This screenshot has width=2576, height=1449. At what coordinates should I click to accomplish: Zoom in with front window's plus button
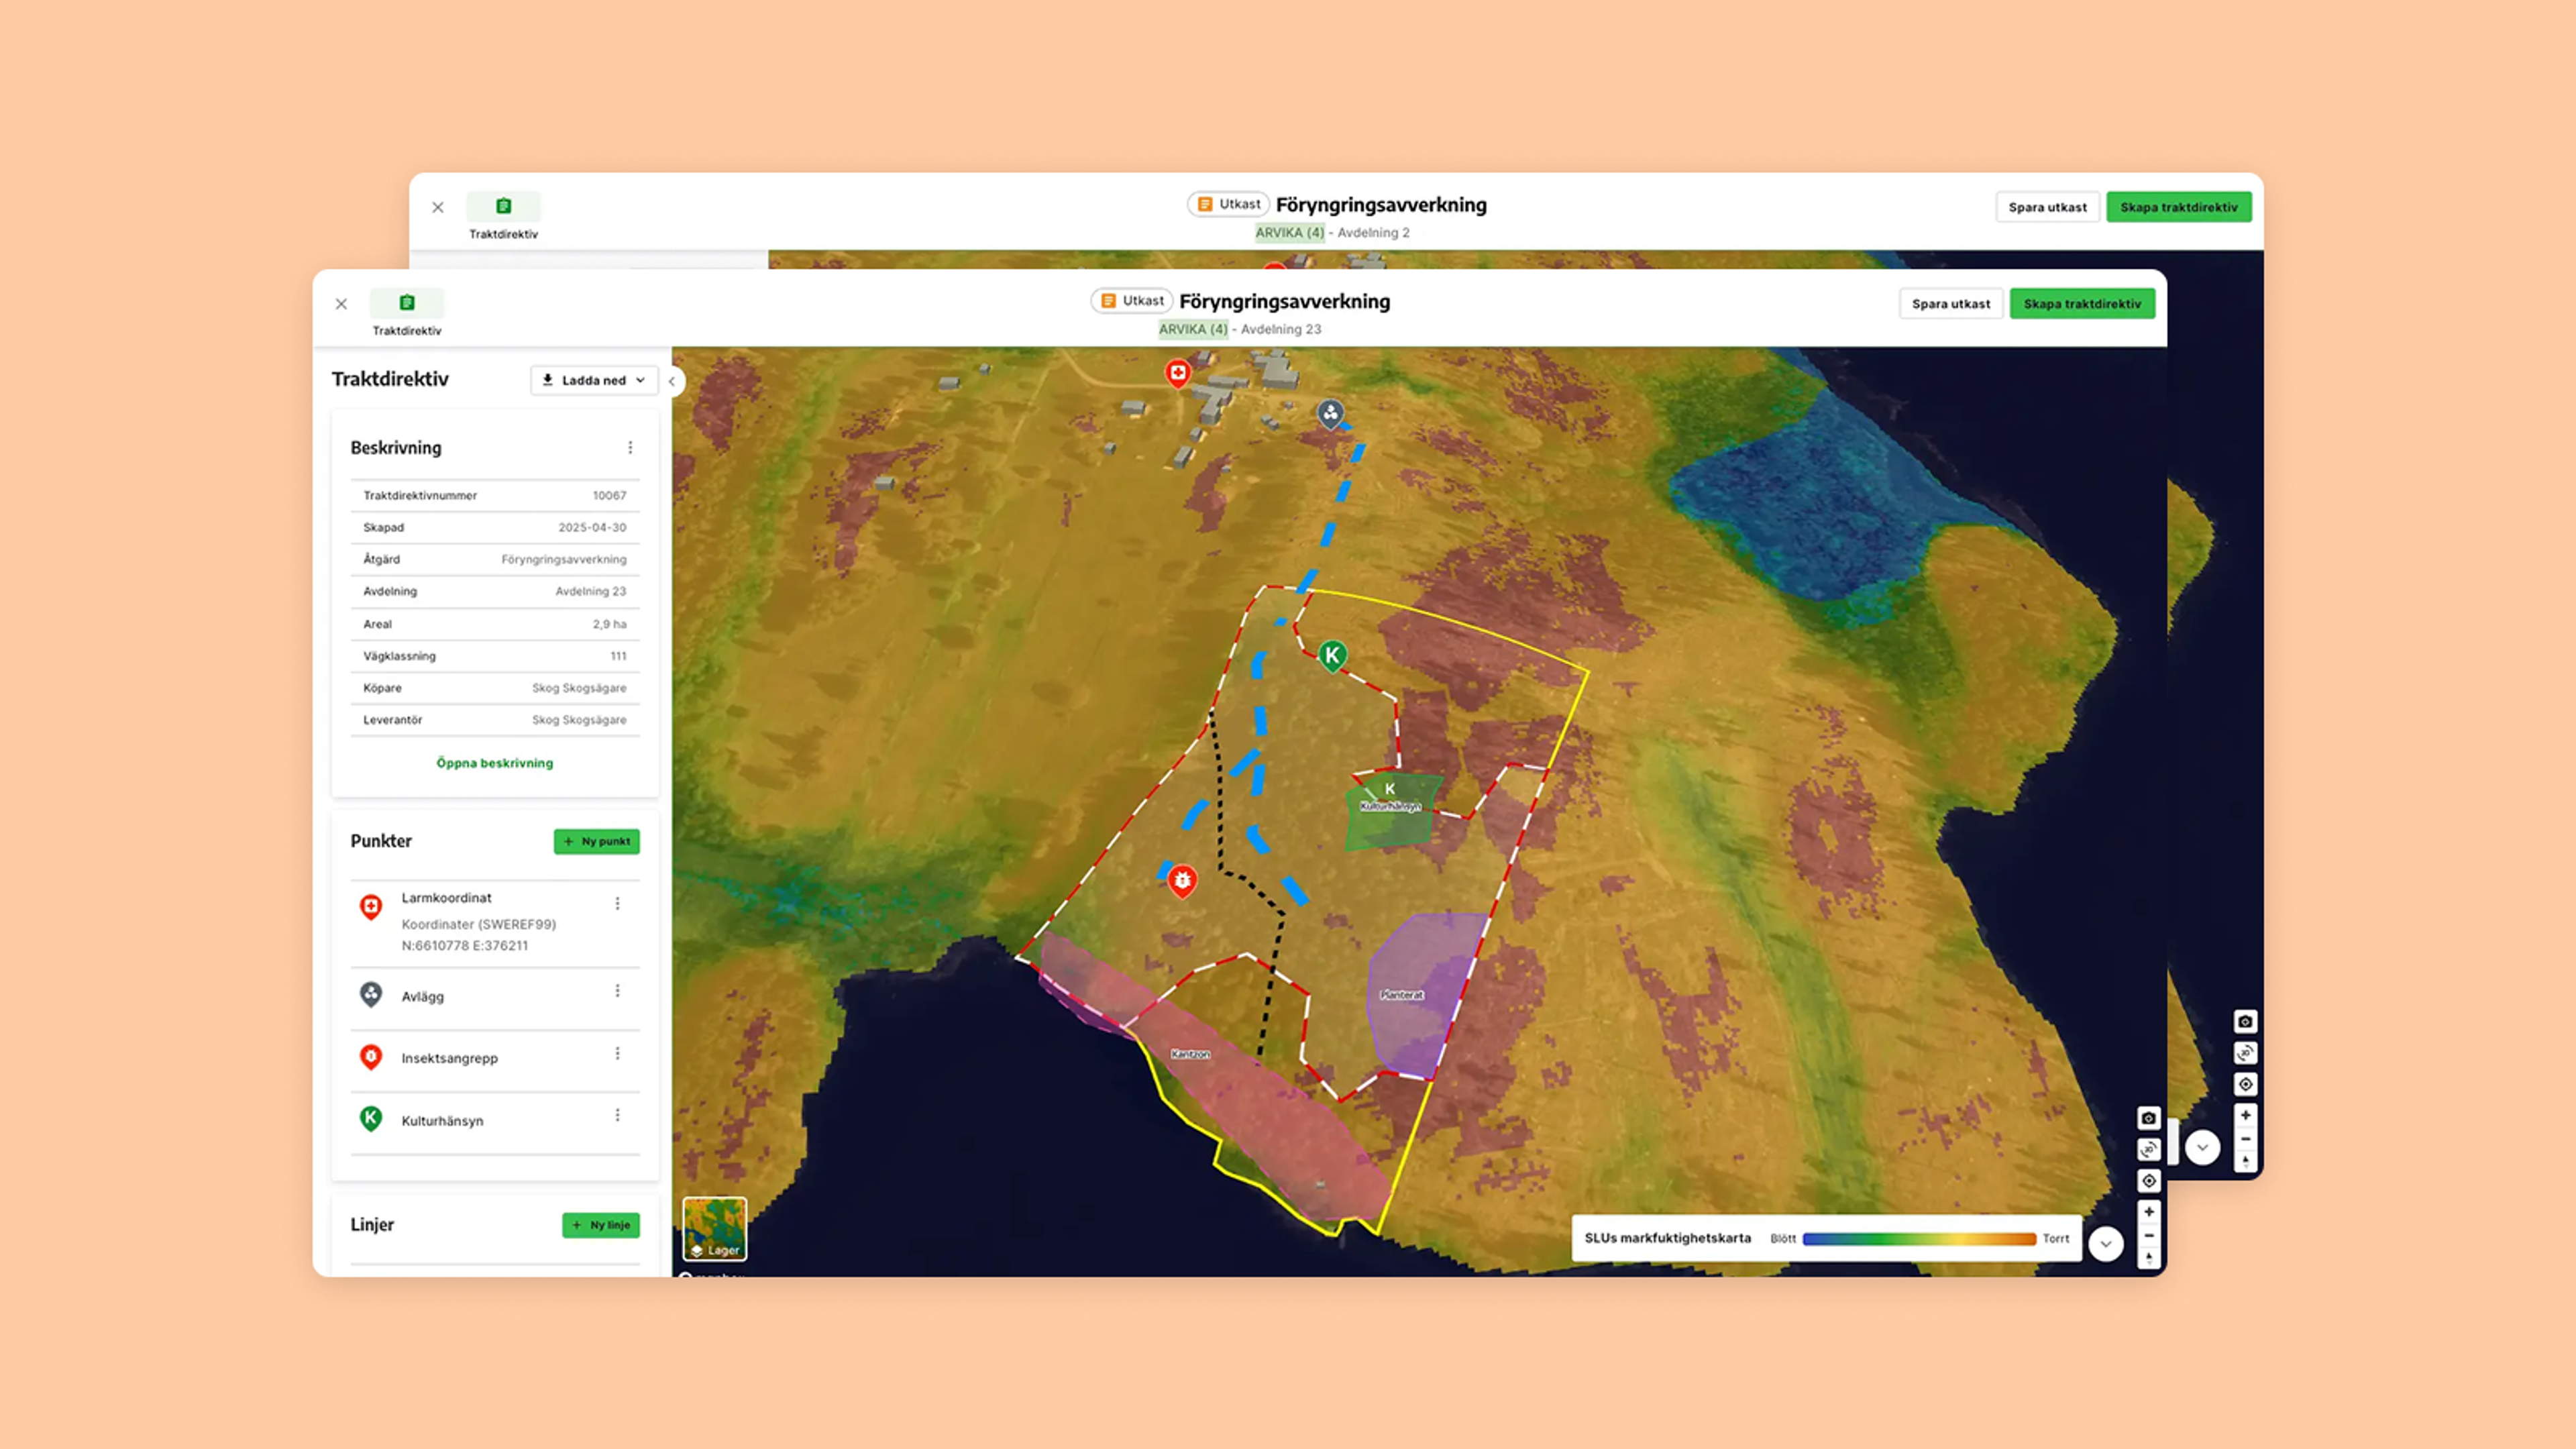(2148, 1212)
